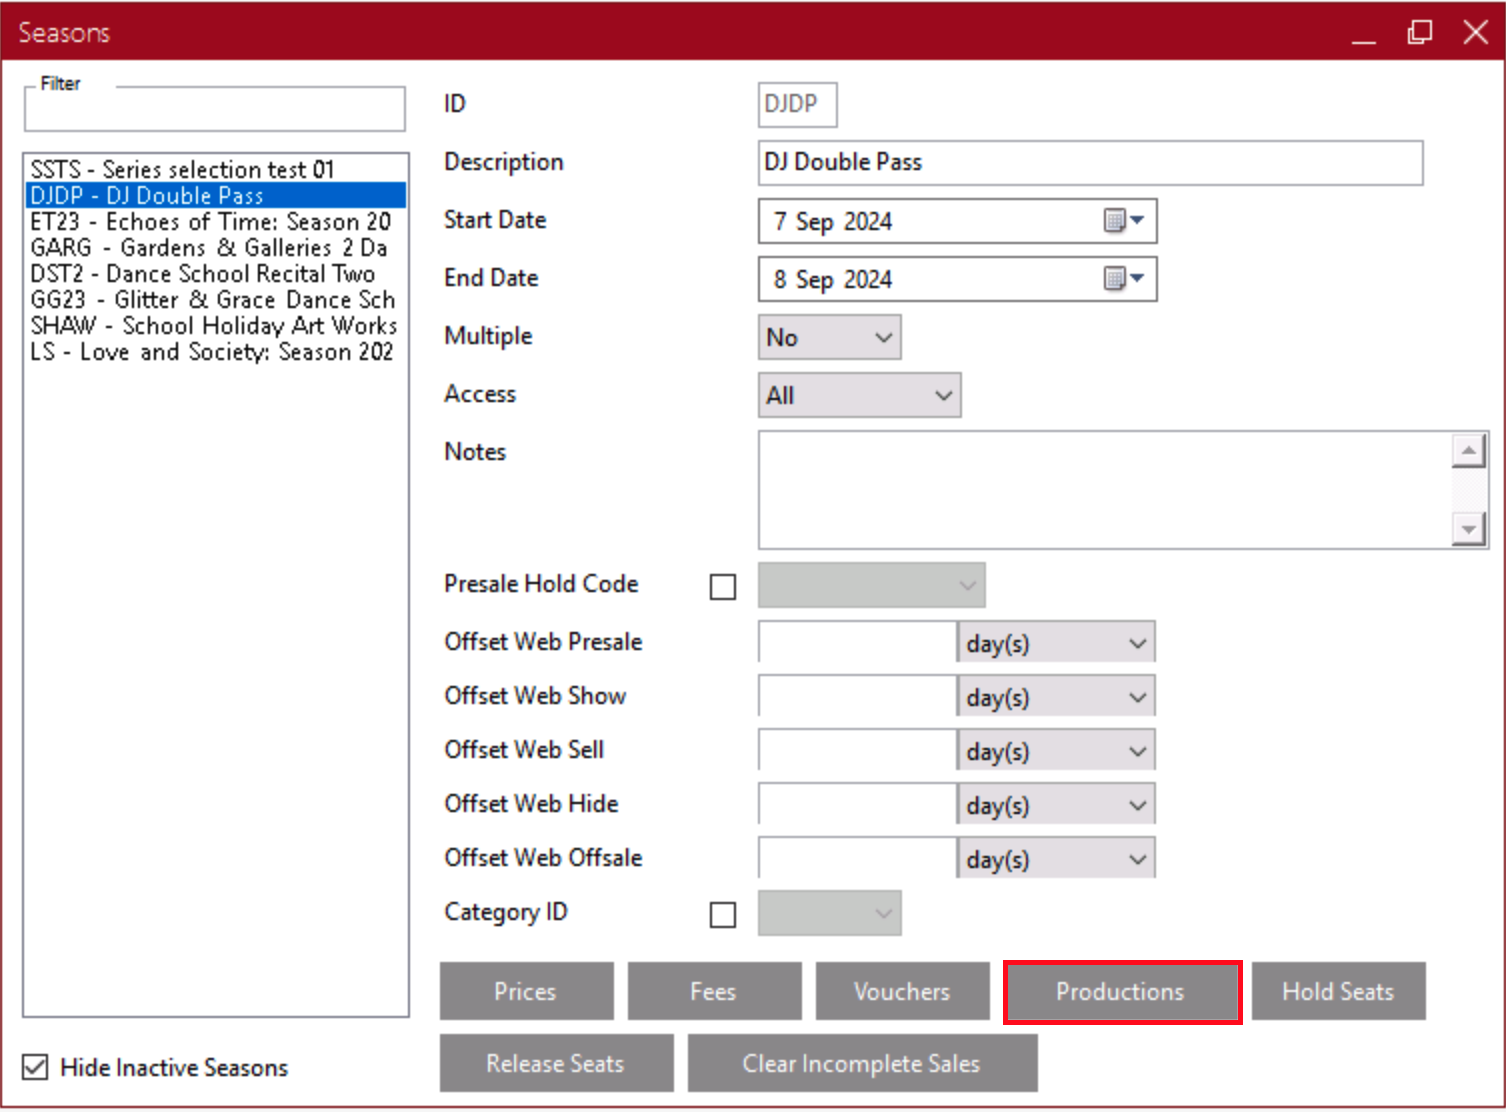Click the Prices button
Image resolution: width=1506 pixels, height=1112 pixels.
coord(526,991)
